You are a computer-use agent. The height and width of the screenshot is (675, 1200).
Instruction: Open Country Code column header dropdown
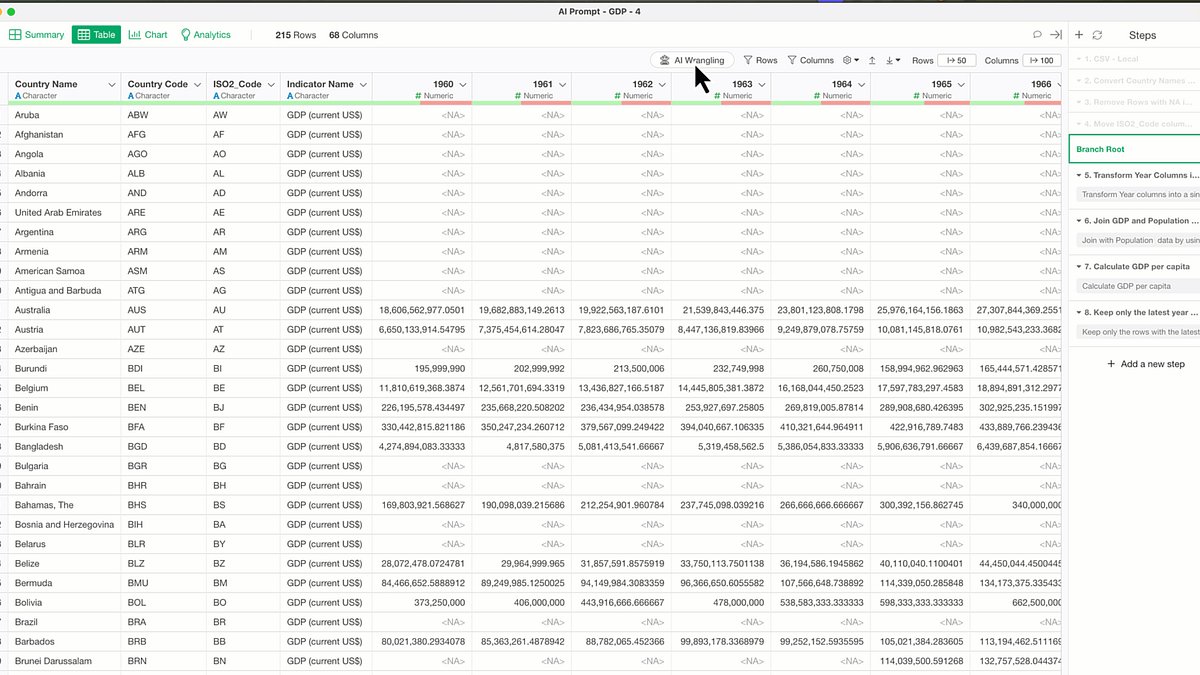pyautogui.click(x=197, y=85)
